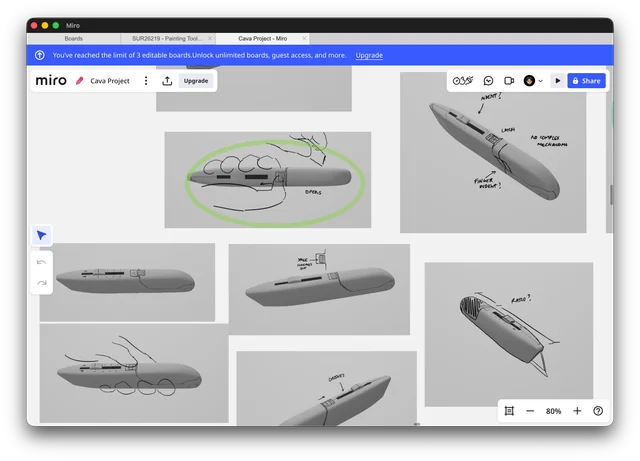Close the SUR26219 Painting Tool tab

[210, 38]
